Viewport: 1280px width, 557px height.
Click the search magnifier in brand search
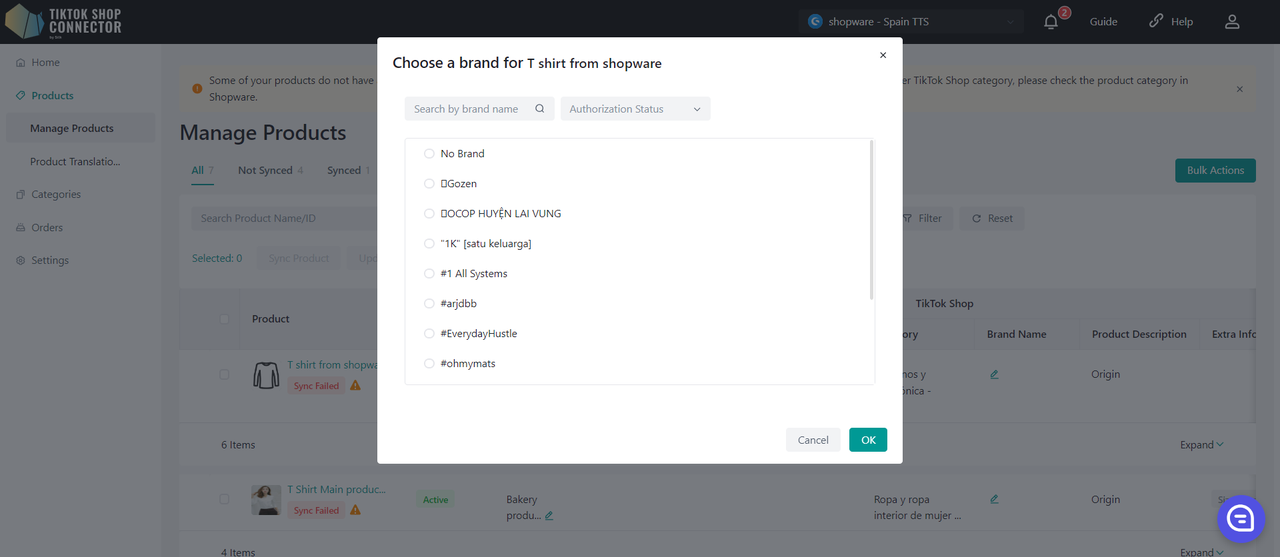coord(540,109)
